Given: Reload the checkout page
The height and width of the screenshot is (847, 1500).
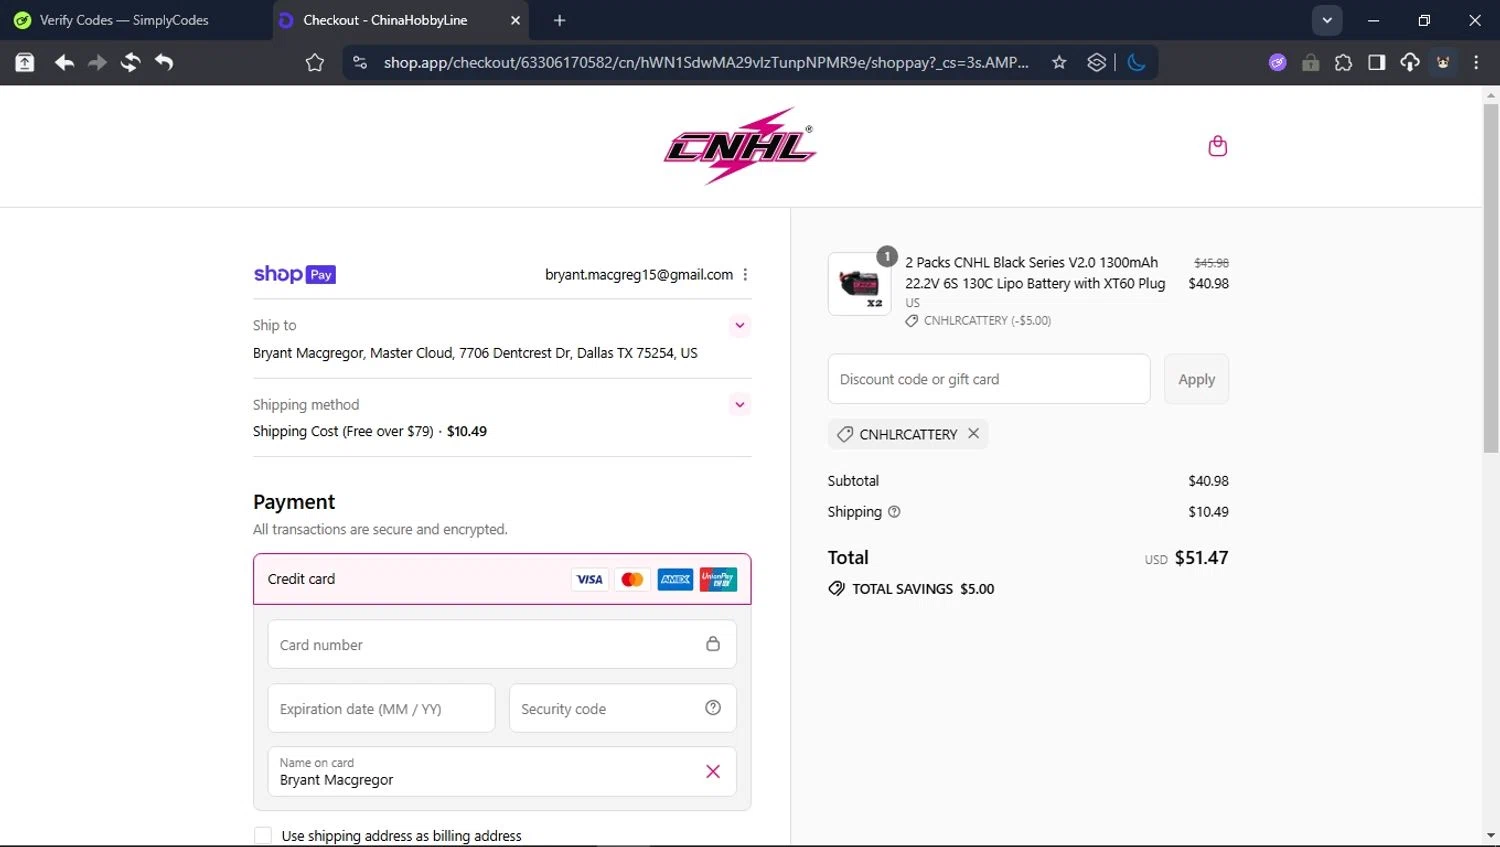Looking at the screenshot, I should tap(130, 63).
